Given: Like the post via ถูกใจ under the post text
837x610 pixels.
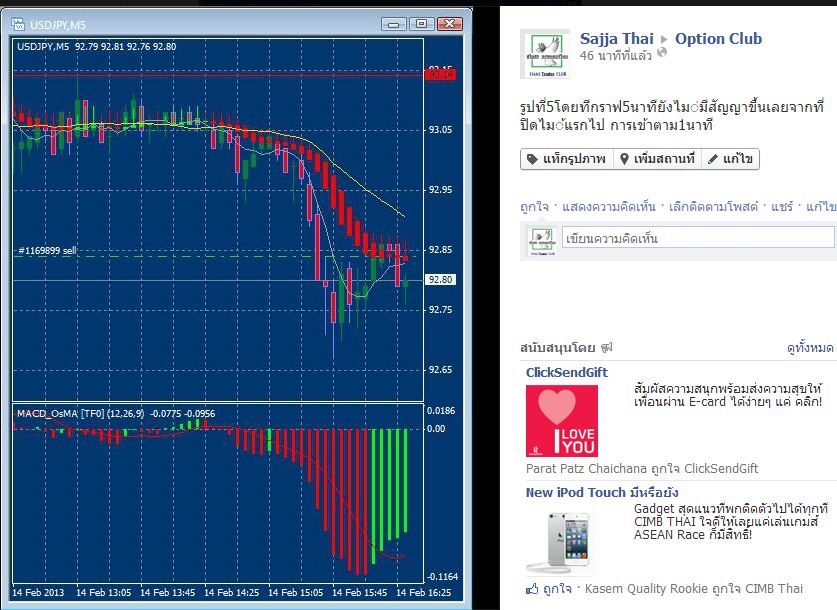Looking at the screenshot, I should pos(534,207).
